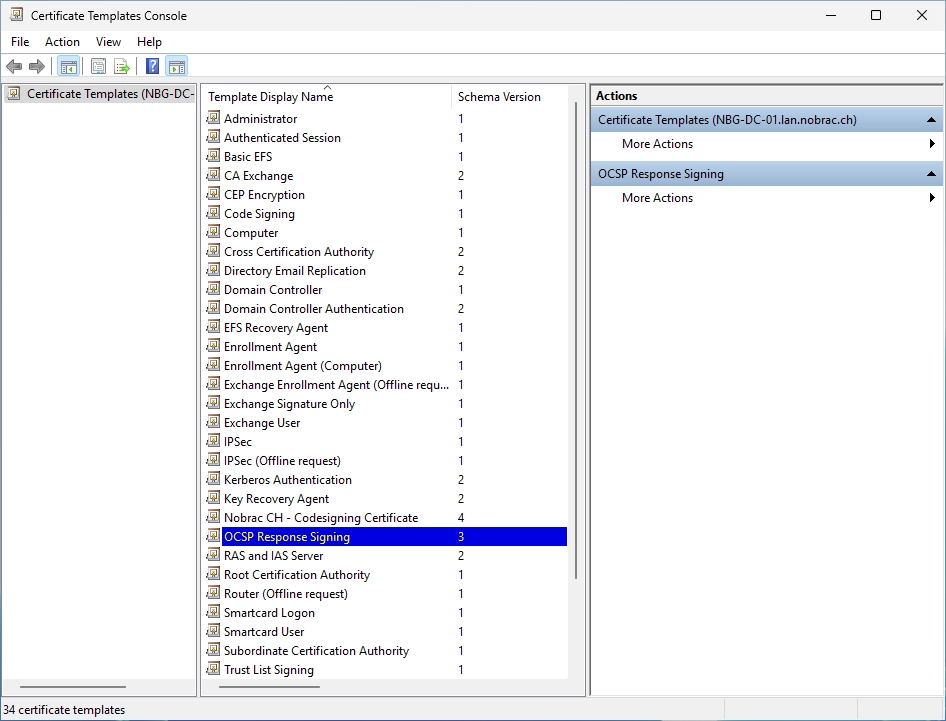Viewport: 946px width, 721px height.
Task: Click the Forward arrow toolbar icon
Action: tap(37, 66)
